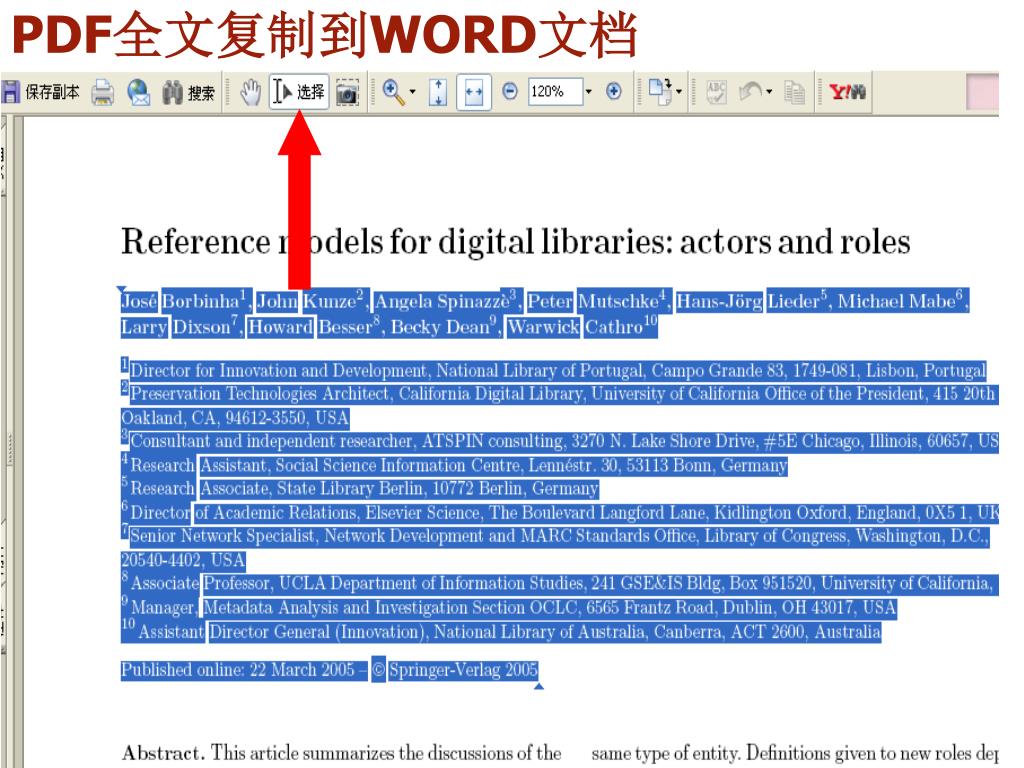Click 'Springer-Verlag 2005' text
This screenshot has height=768, width=1024.
pyautogui.click(x=463, y=670)
